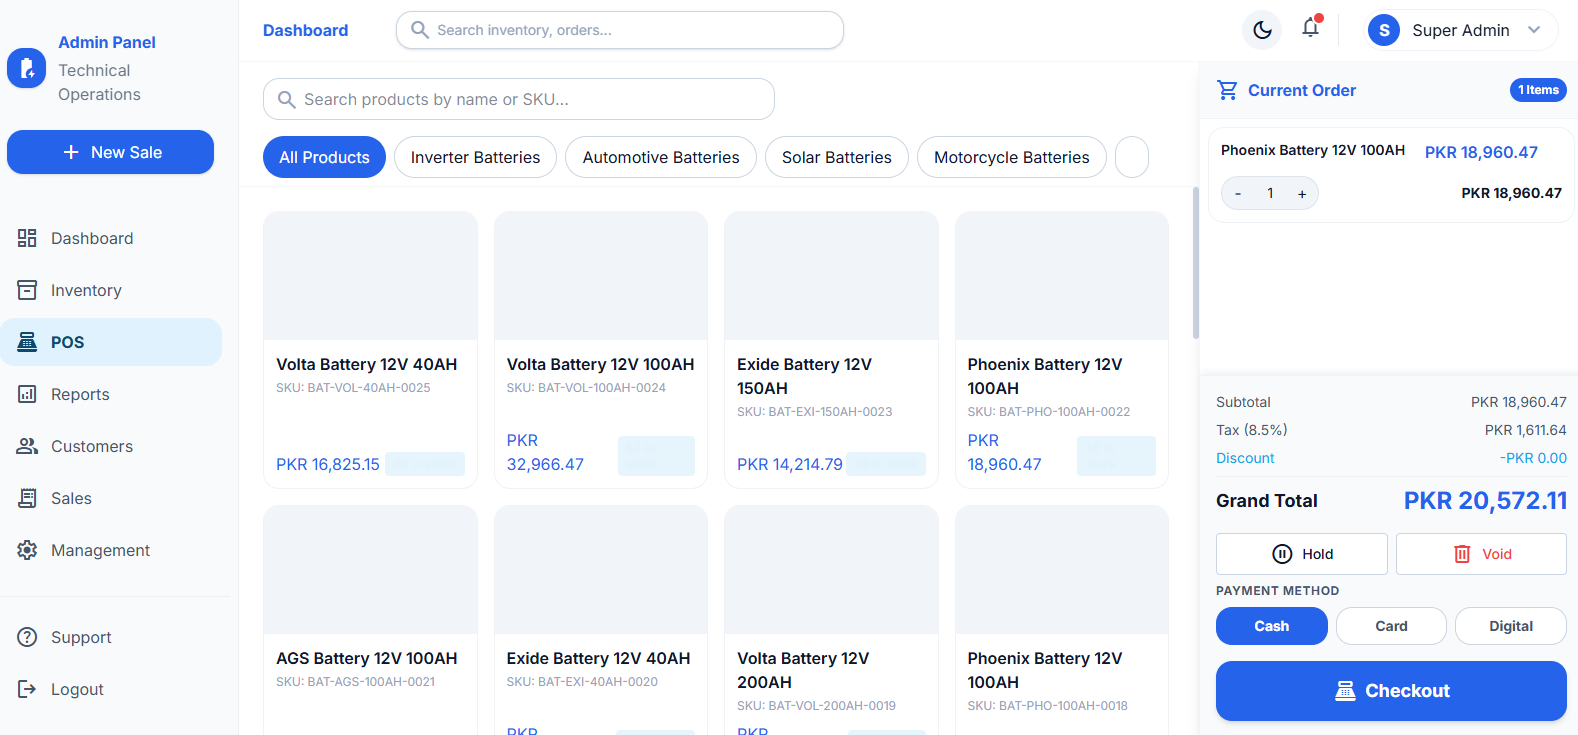Toggle dark mode with the moon icon
Screen dimensions: 1578x735
1262,30
